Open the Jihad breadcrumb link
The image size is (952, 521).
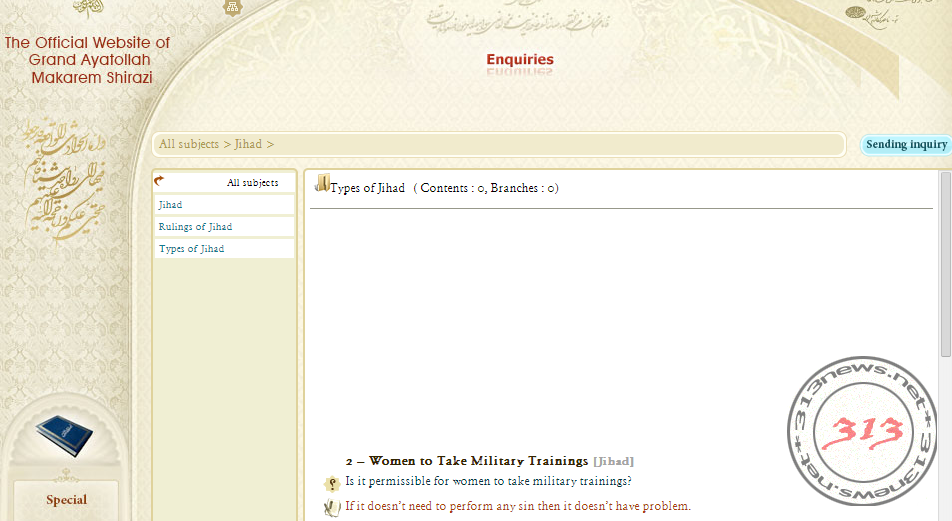click(248, 145)
